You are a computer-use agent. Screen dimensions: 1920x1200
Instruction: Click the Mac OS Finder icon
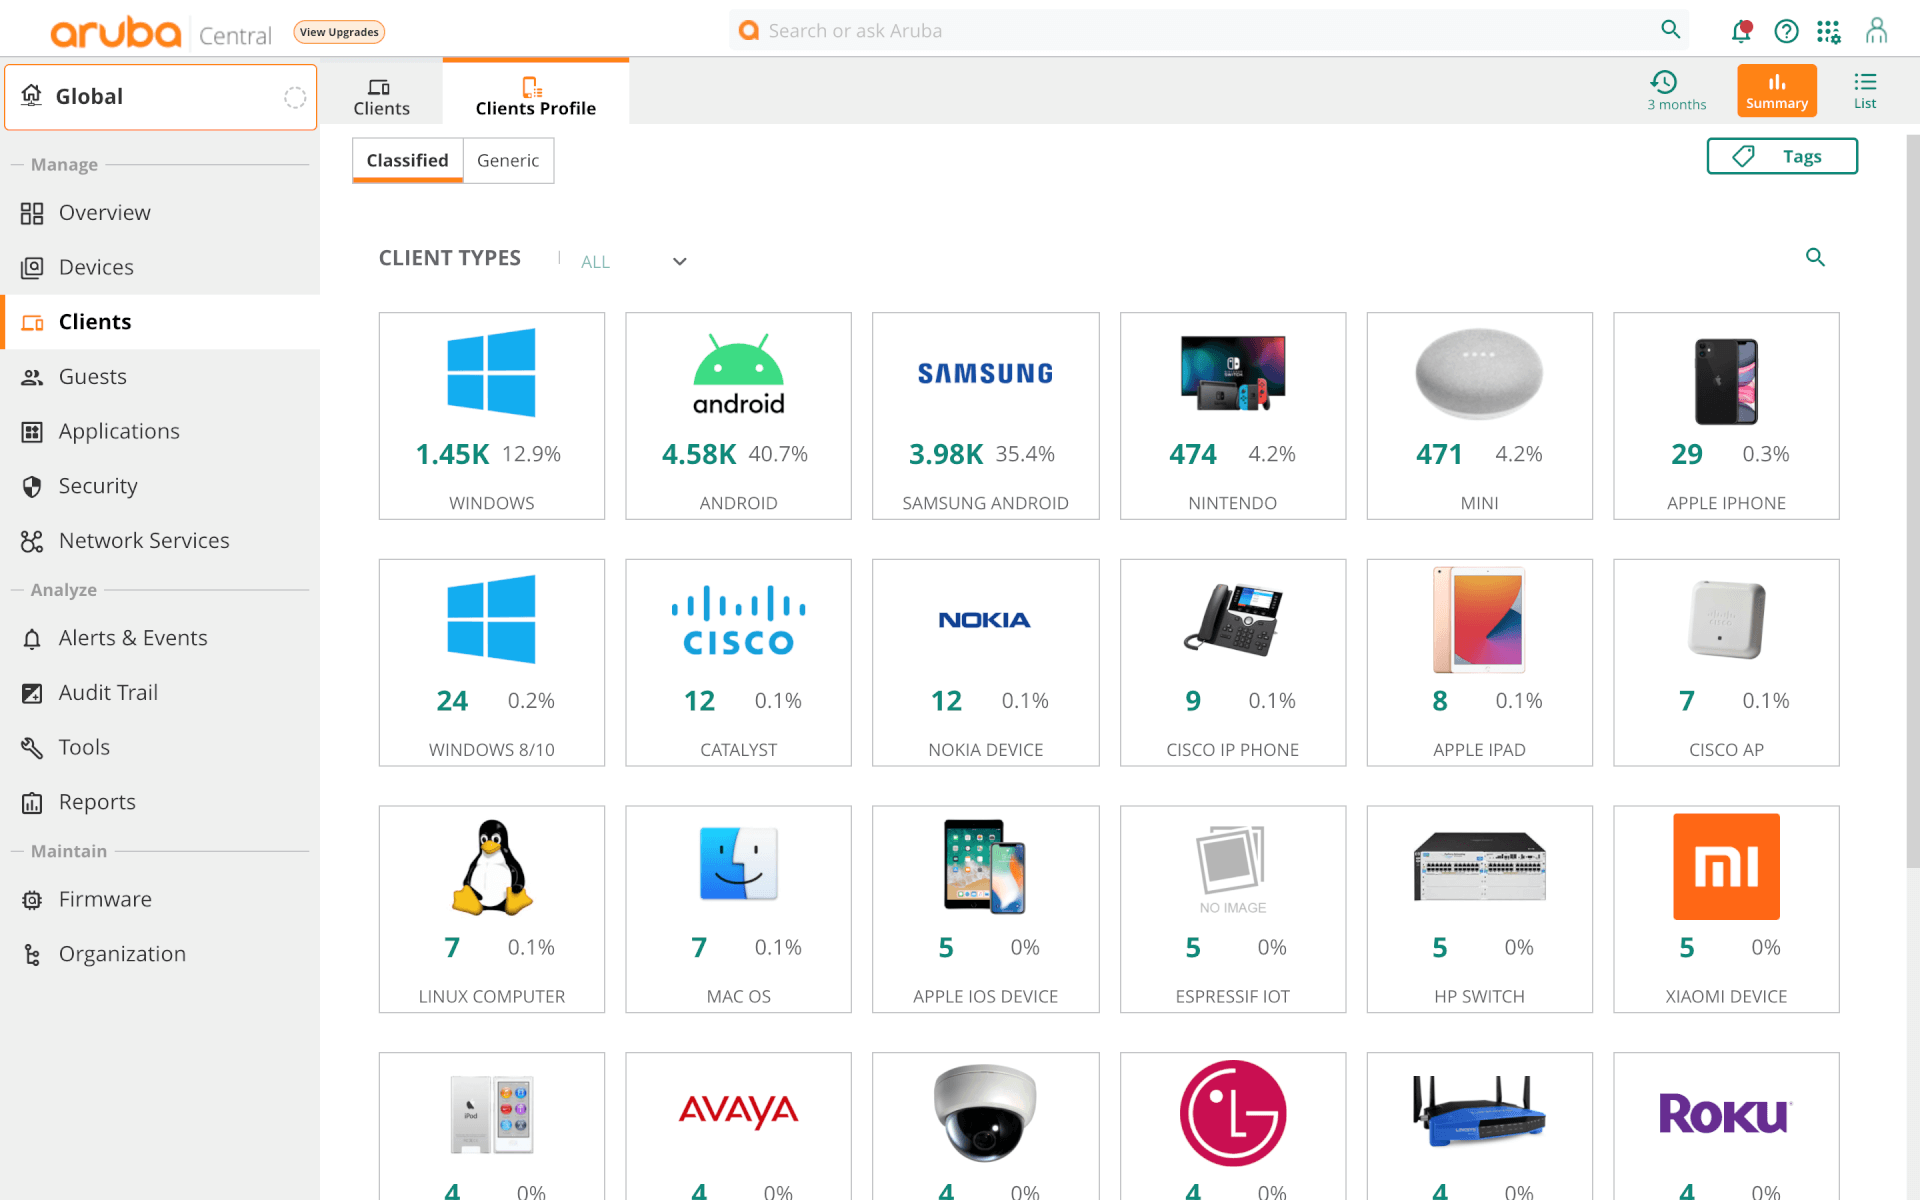pyautogui.click(x=738, y=864)
